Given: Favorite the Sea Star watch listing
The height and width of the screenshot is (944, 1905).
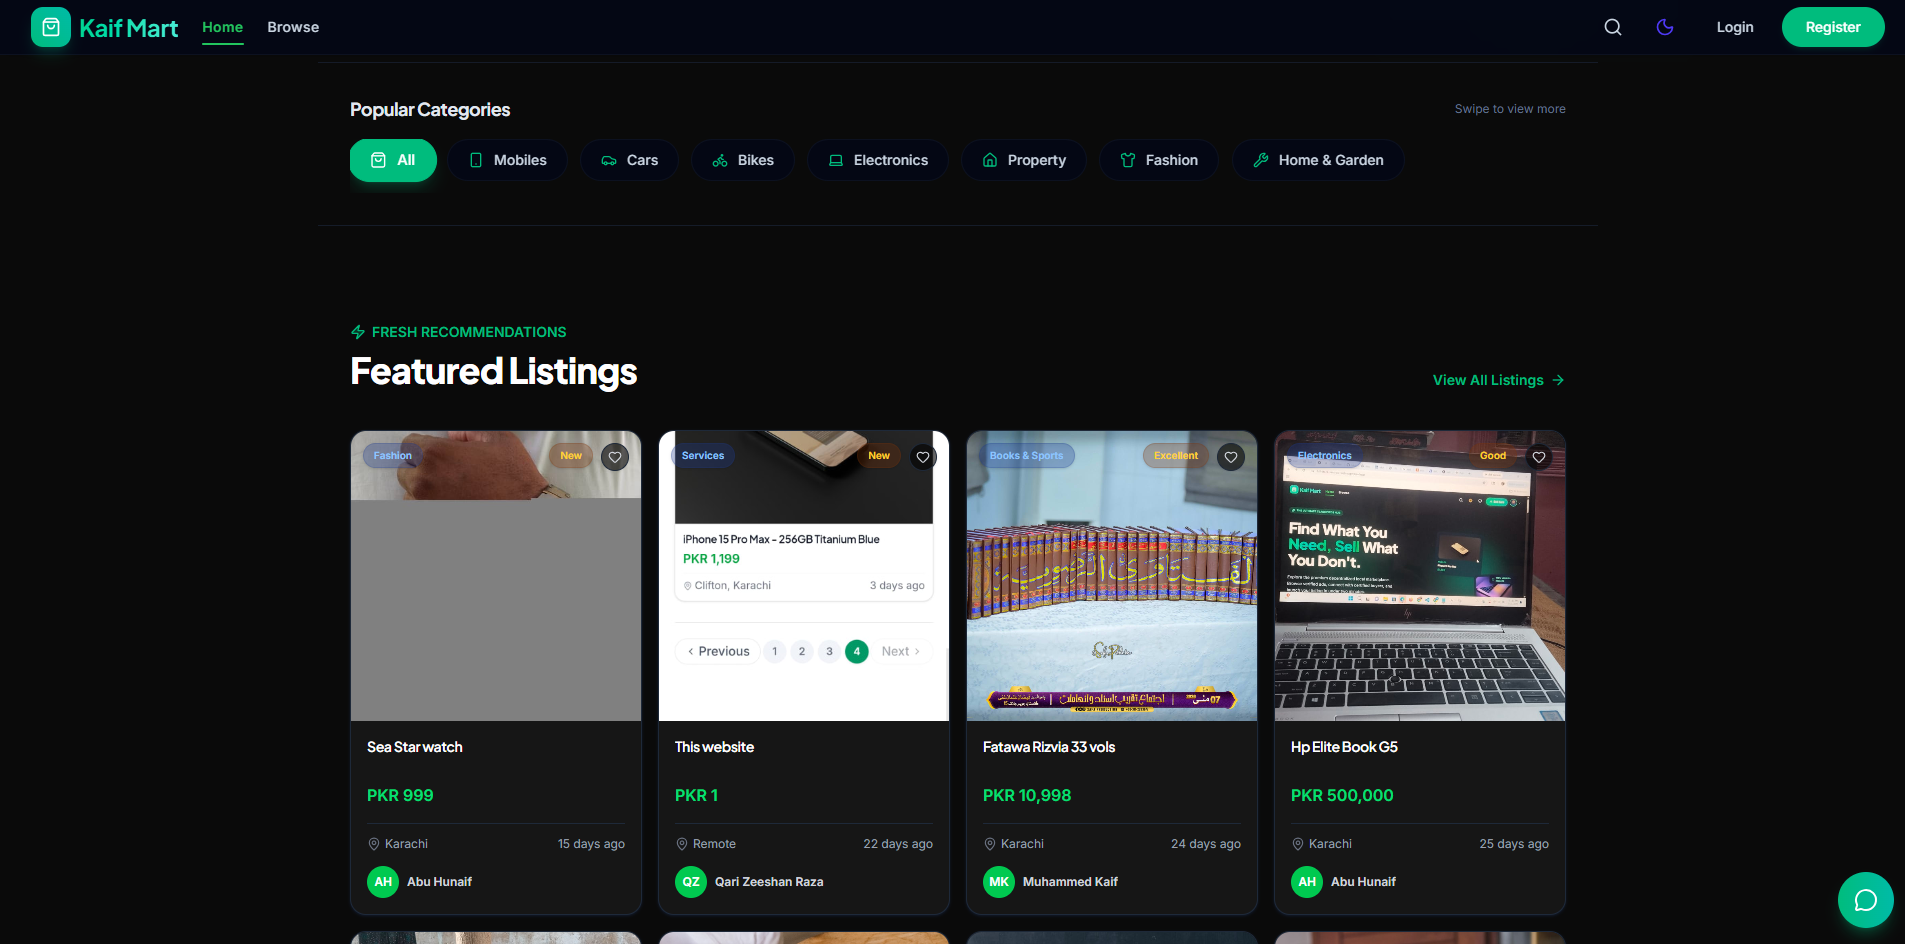Looking at the screenshot, I should coord(615,457).
